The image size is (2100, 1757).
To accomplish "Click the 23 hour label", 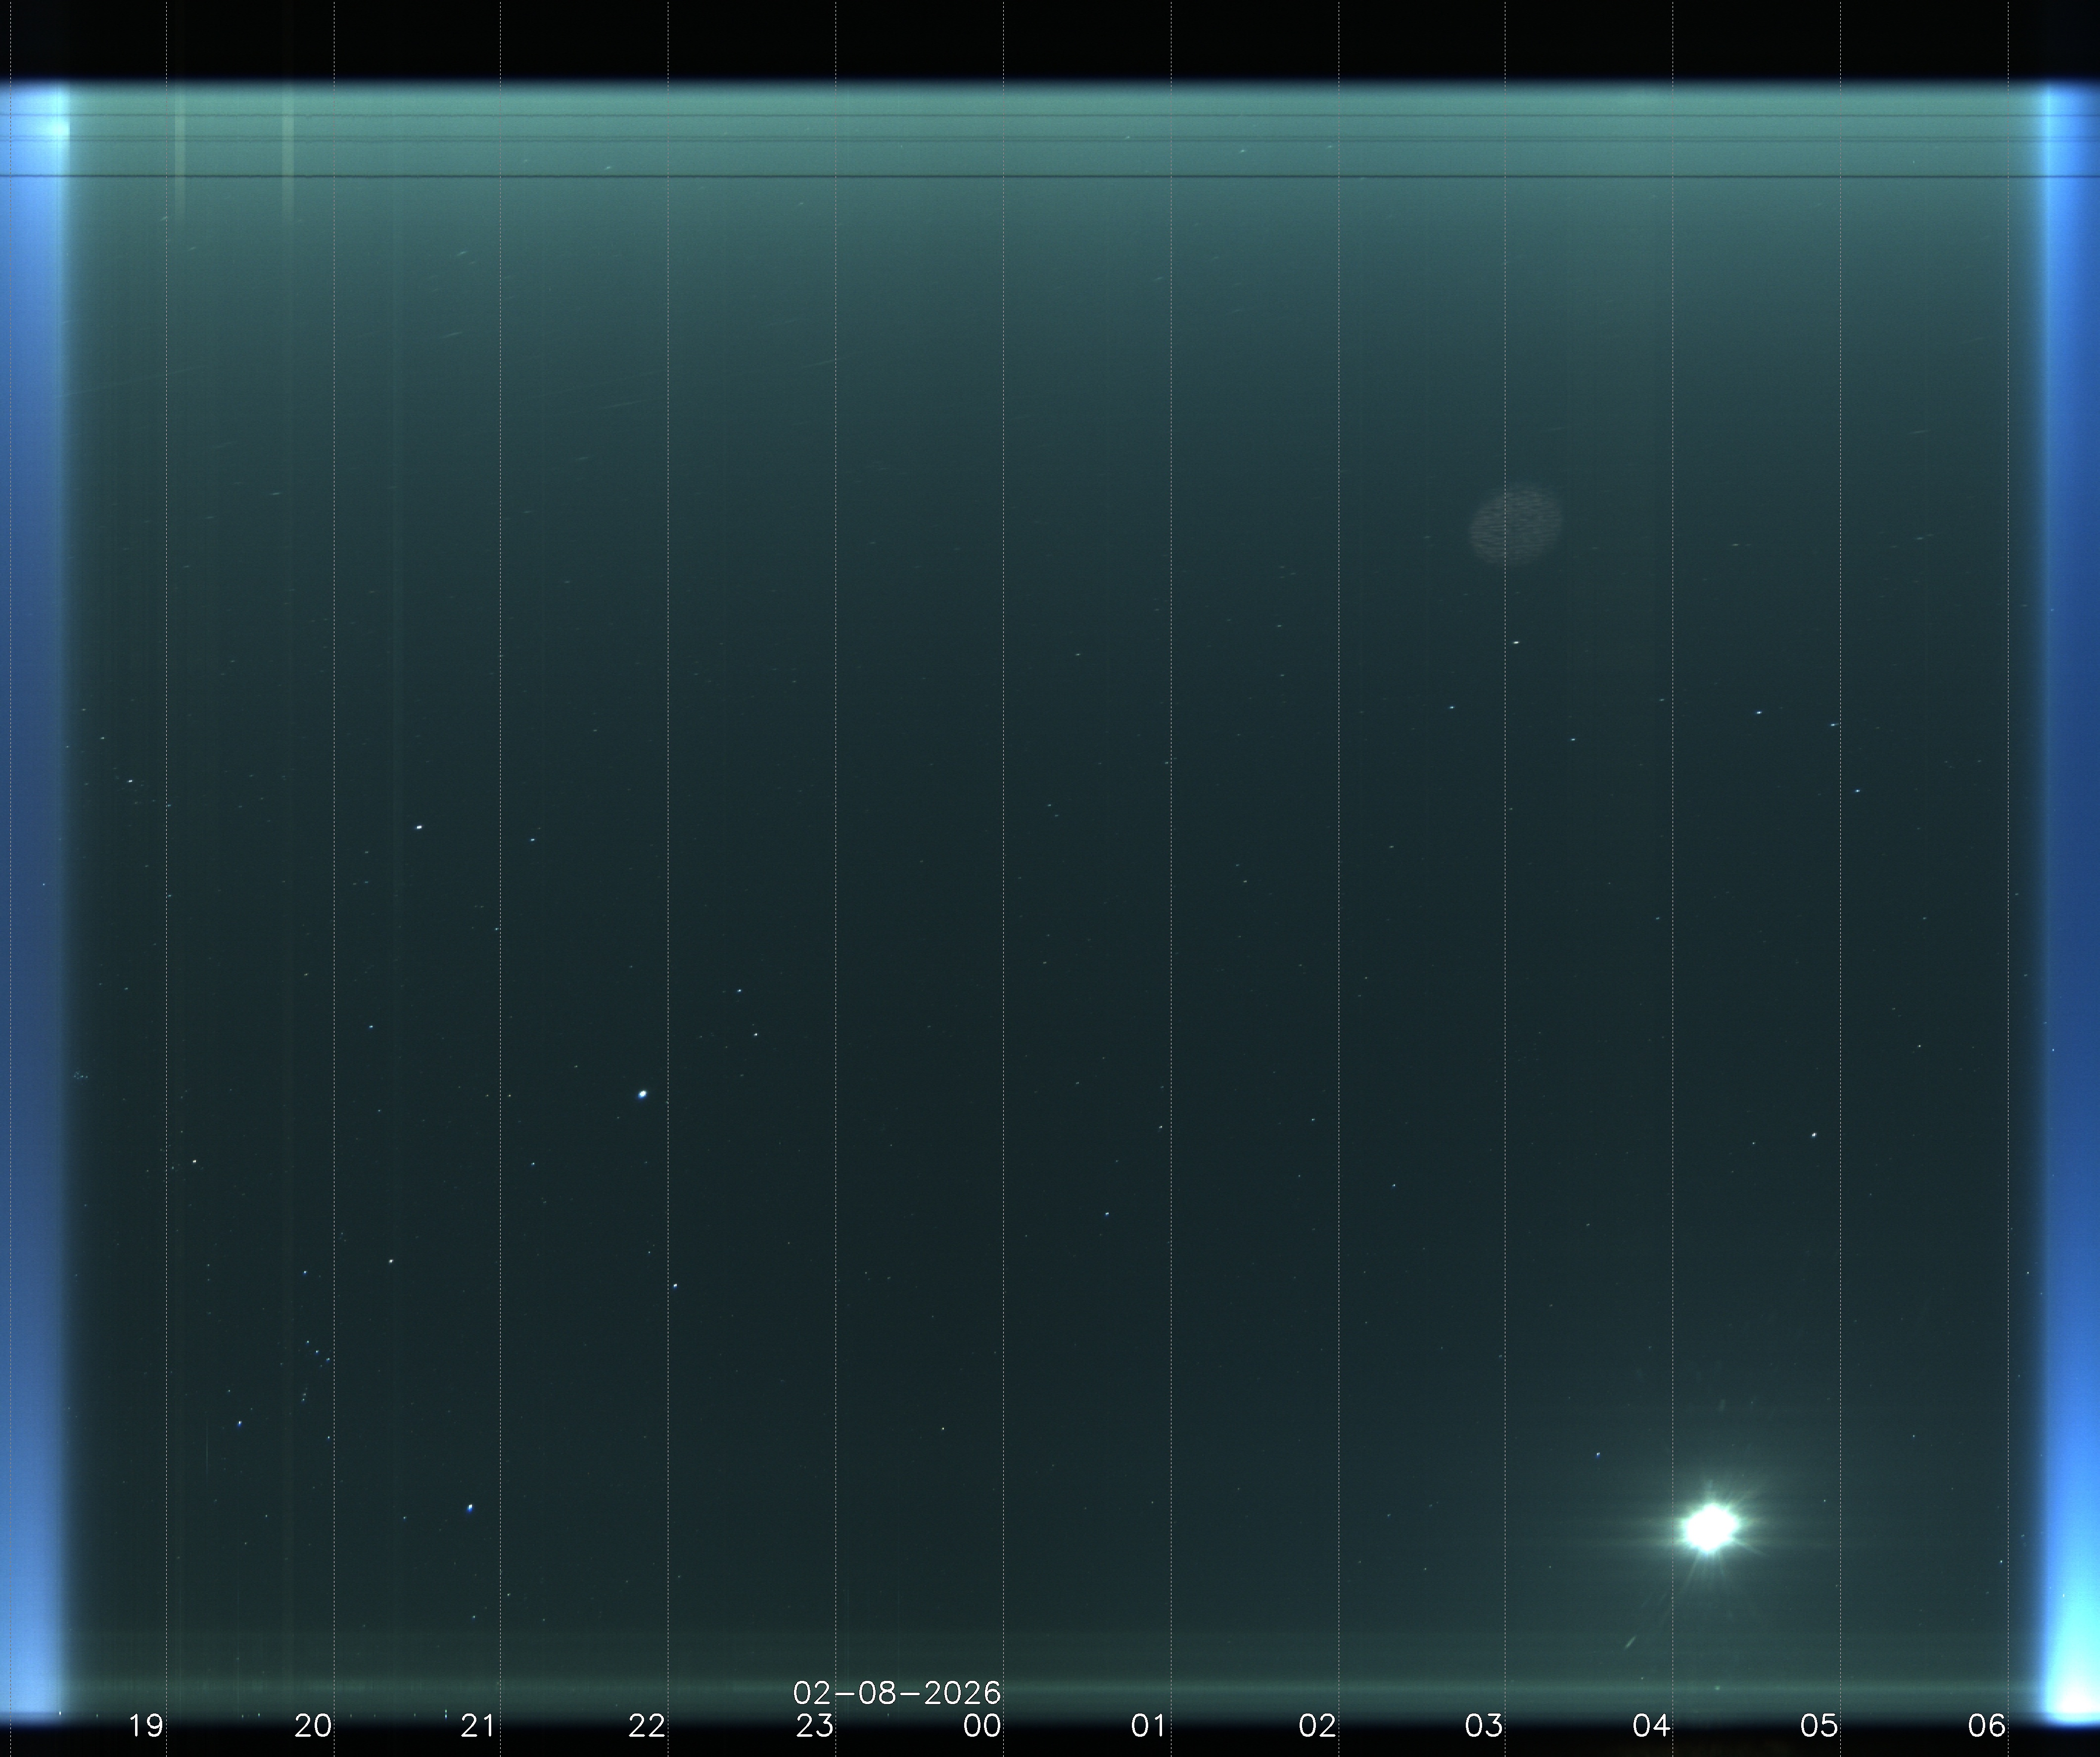I will click(815, 1726).
